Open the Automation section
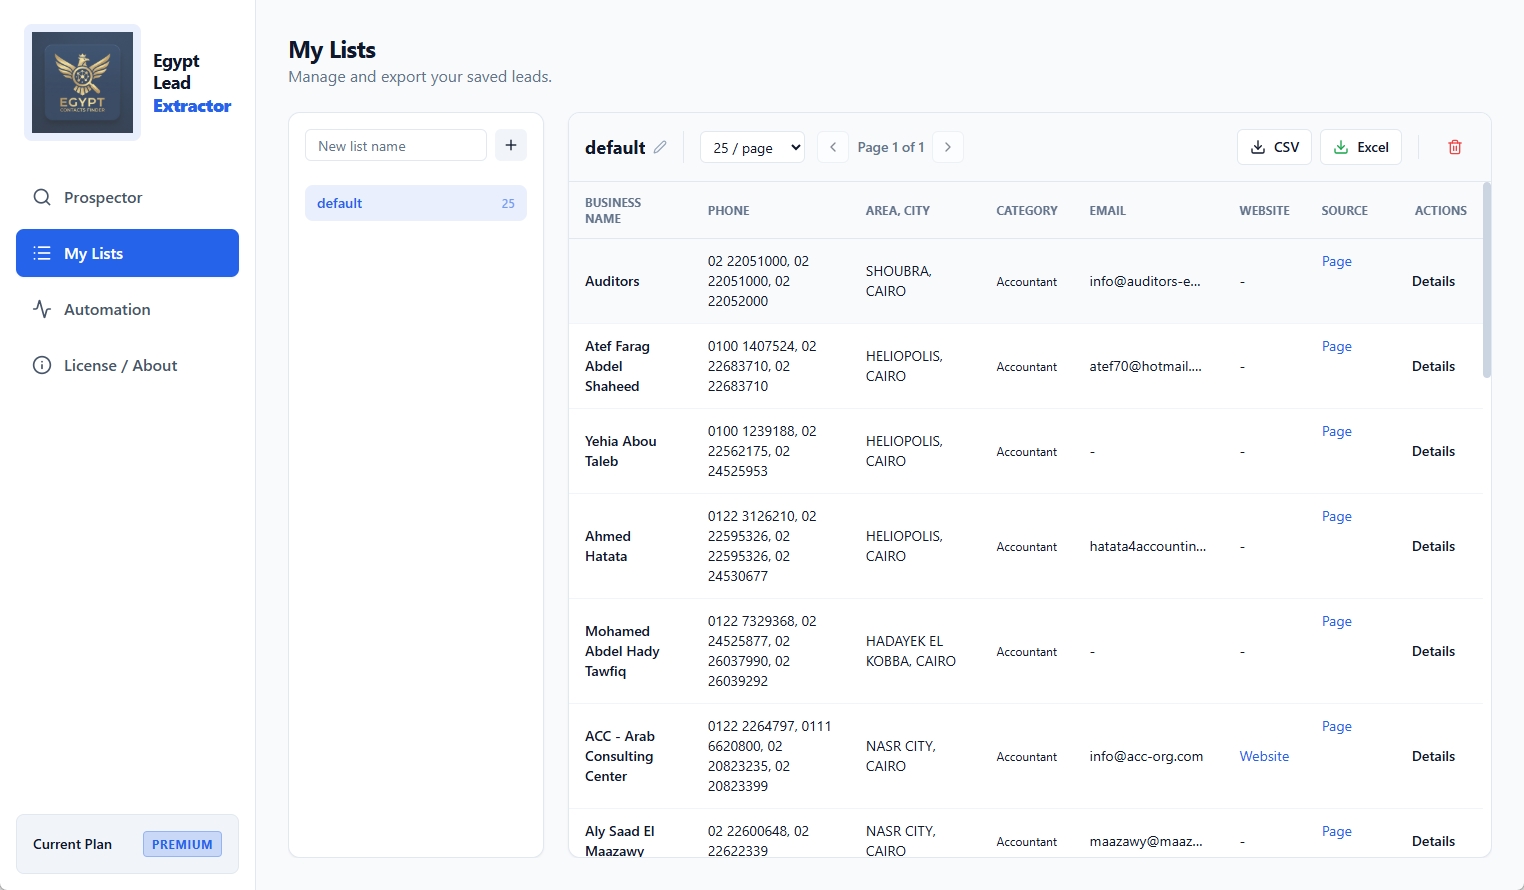Image resolution: width=1524 pixels, height=890 pixels. point(107,309)
